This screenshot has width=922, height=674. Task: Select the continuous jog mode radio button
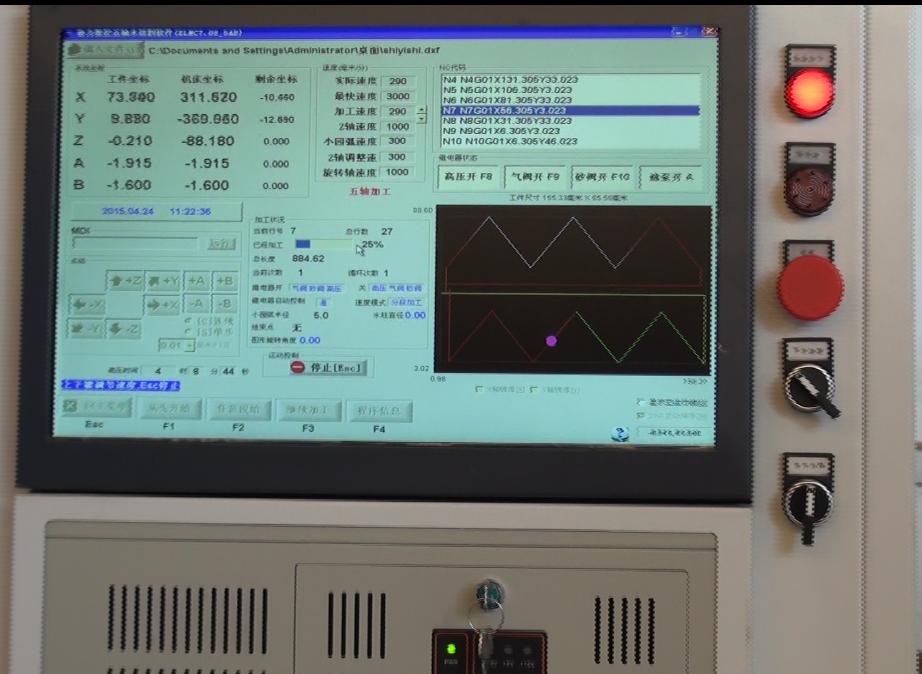(189, 322)
